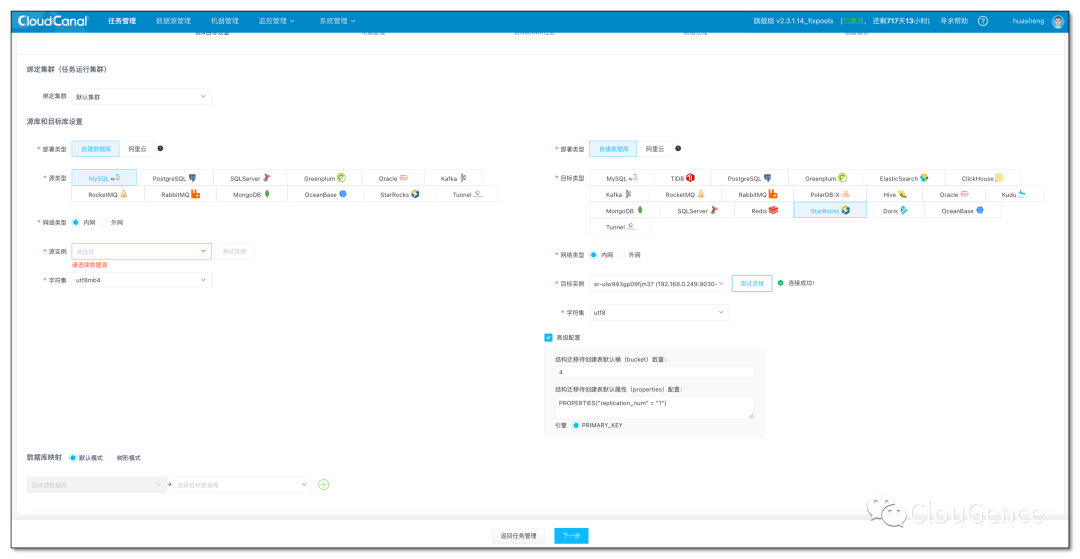This screenshot has height=559, width=1080.
Task: Pick PostgreSQL as the target type
Action: (749, 178)
